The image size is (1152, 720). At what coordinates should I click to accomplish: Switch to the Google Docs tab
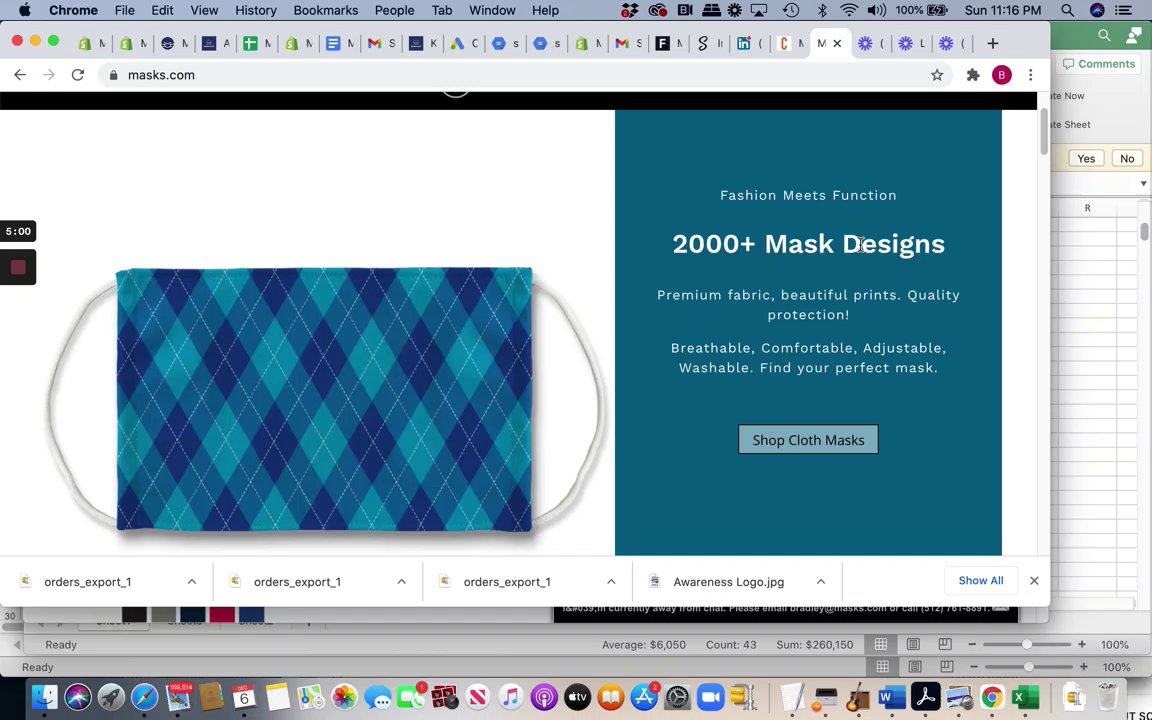tap(339, 43)
